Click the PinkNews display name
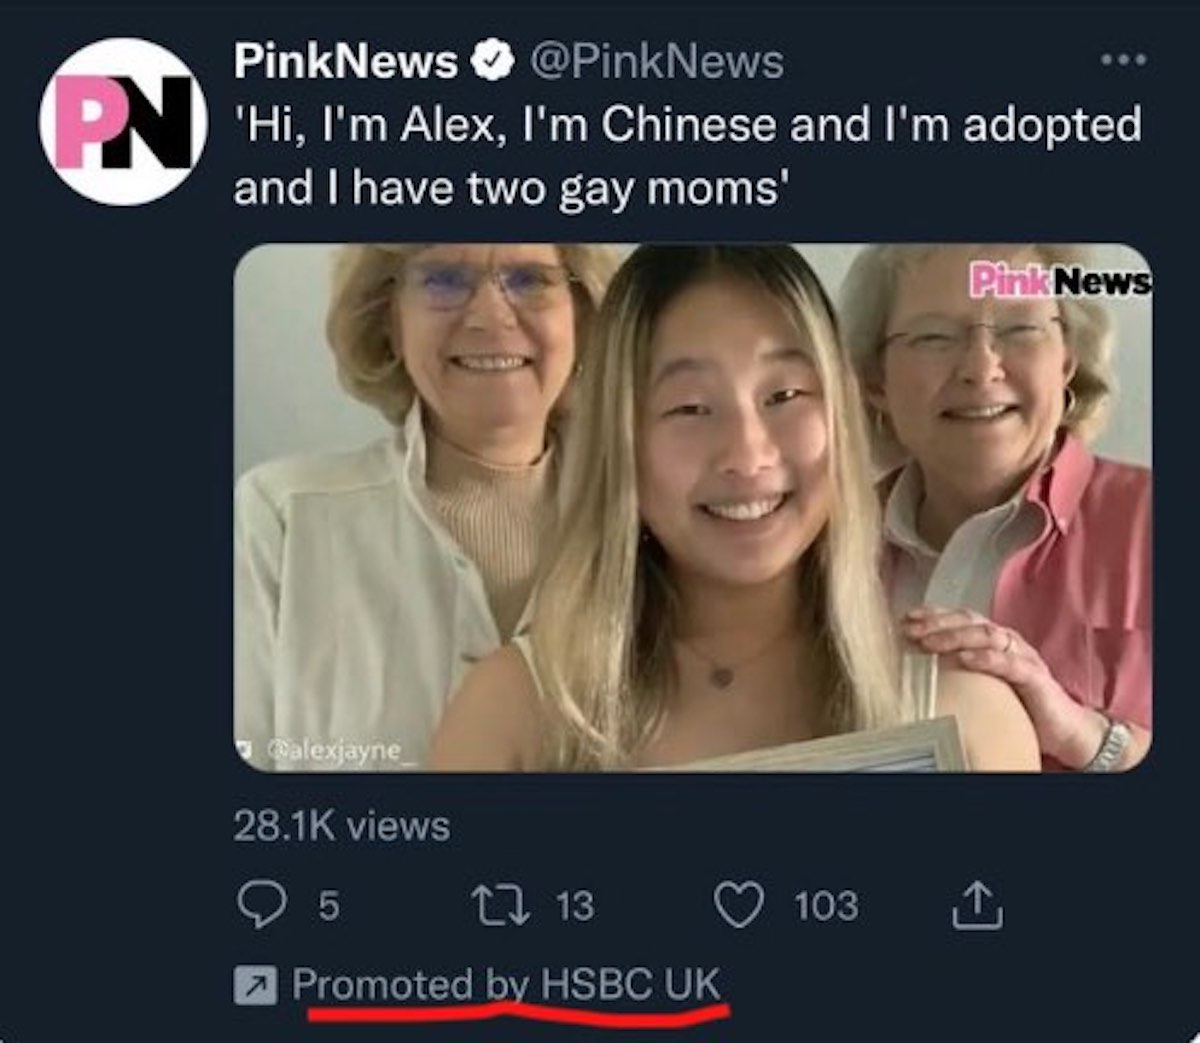Screen dimensions: 1200x1043 tap(344, 63)
